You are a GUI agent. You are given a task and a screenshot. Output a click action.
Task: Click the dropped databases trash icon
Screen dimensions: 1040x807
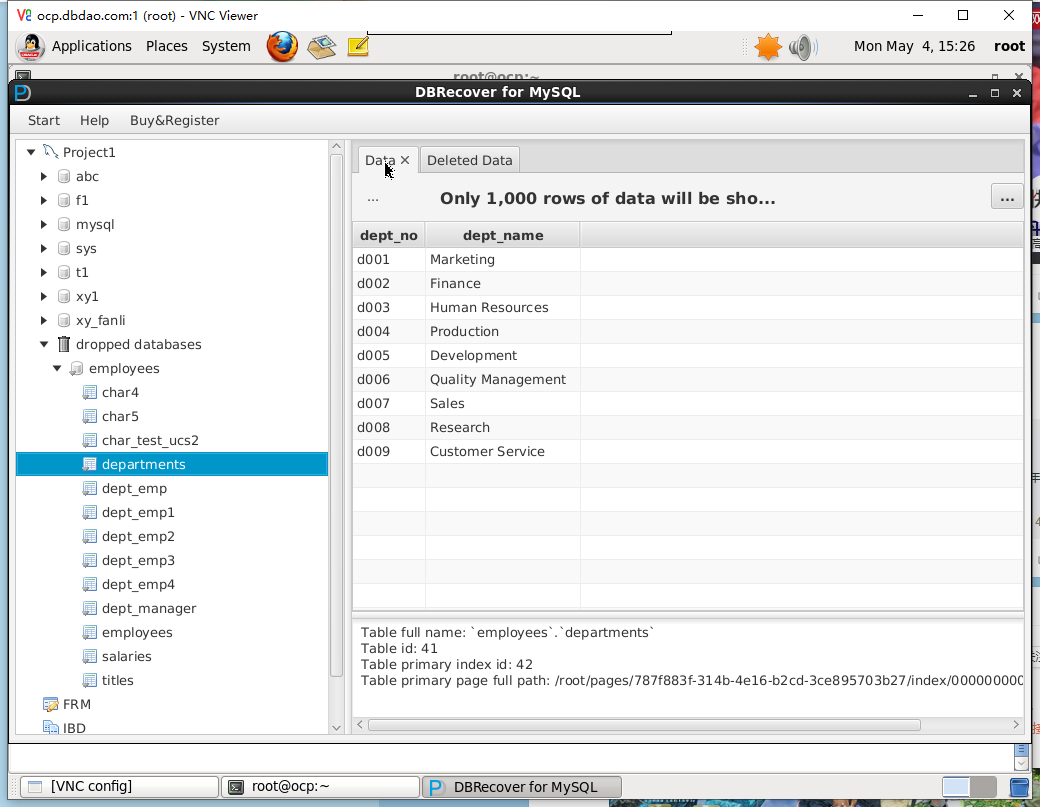(x=64, y=344)
